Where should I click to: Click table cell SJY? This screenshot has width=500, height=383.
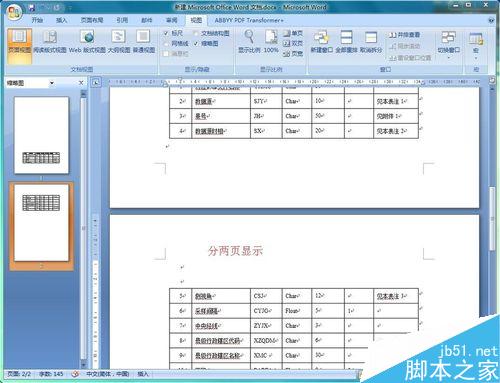(x=266, y=101)
